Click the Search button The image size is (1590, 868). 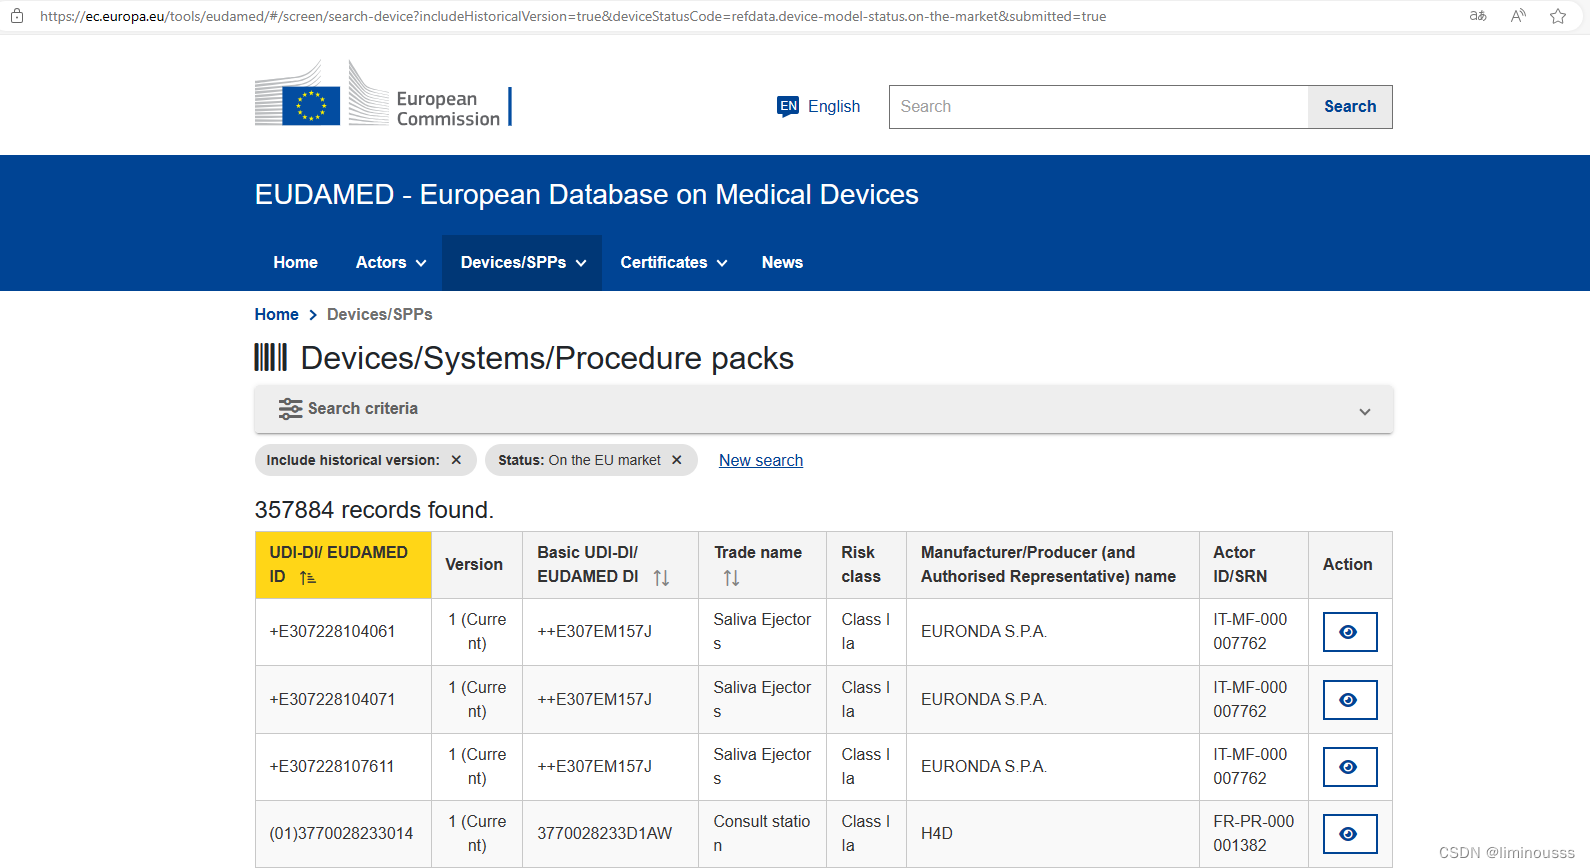tap(1350, 107)
